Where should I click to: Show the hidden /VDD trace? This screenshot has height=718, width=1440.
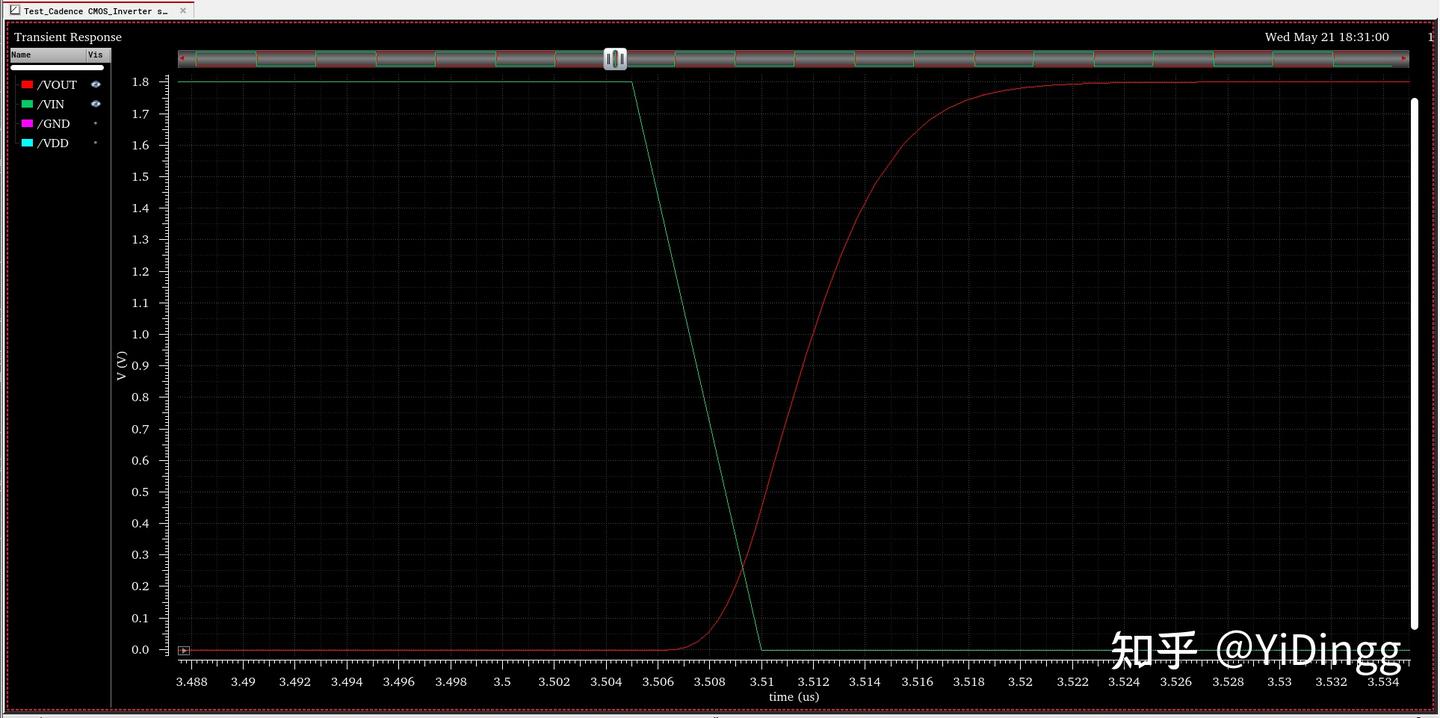click(x=96, y=143)
